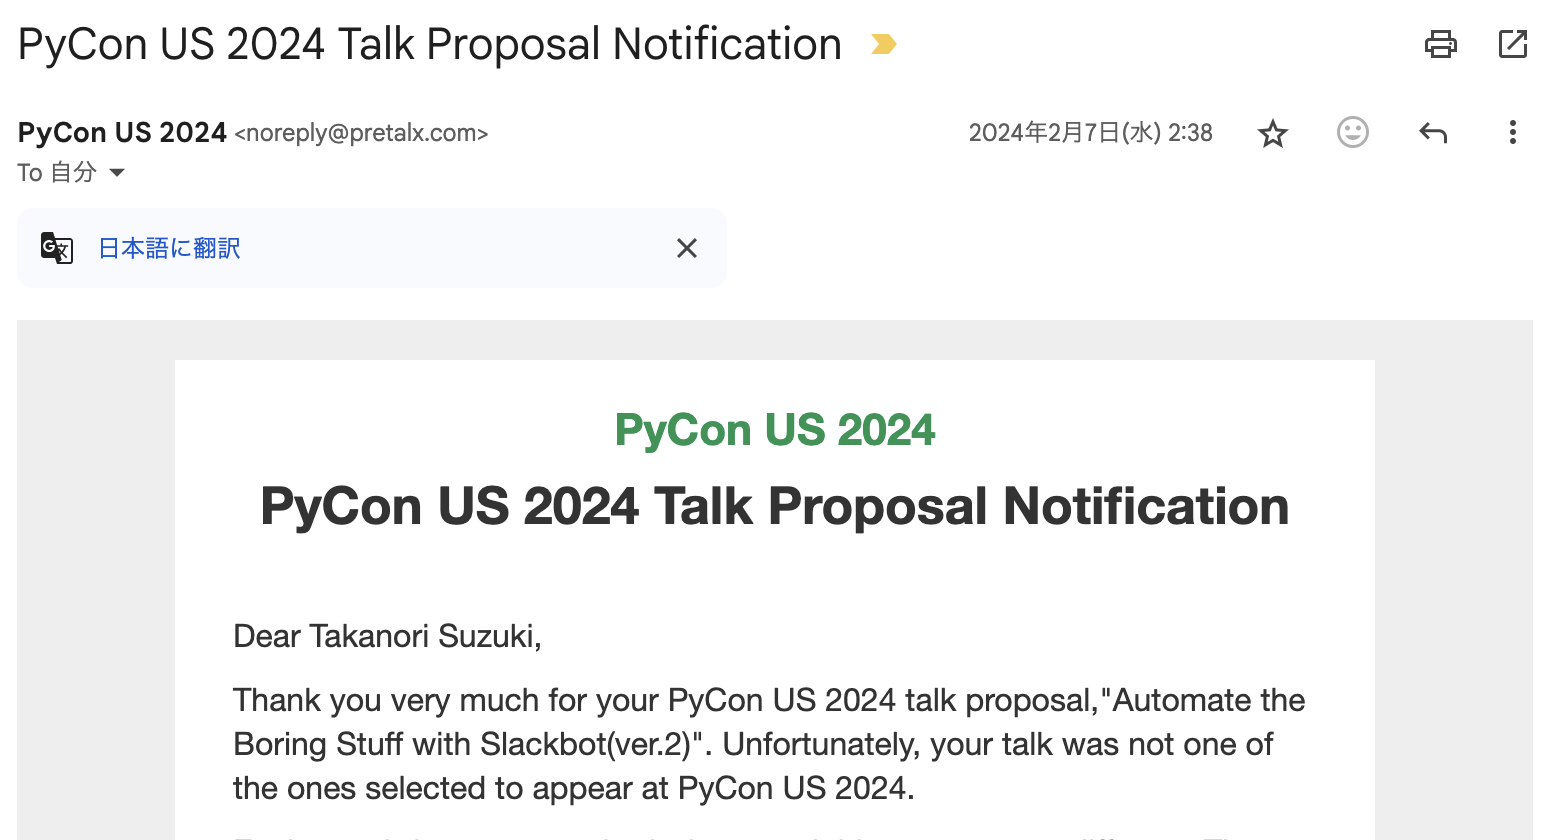This screenshot has height=840, width=1546.
Task: Click the Dear Takanori Suzuki greeting
Action: click(387, 636)
